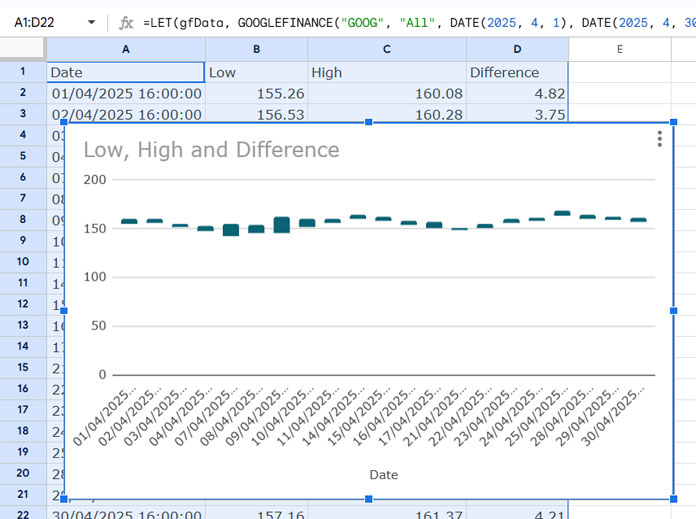
Task: Click the chart's top-middle resize handle
Action: (x=368, y=122)
